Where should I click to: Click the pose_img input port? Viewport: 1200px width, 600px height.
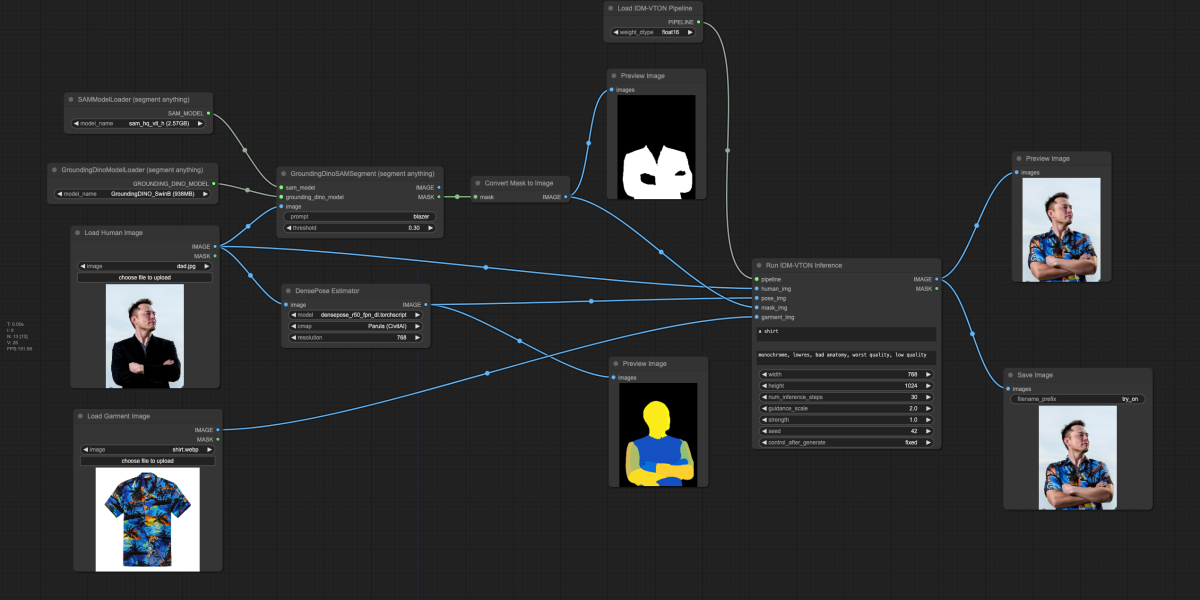[757, 298]
